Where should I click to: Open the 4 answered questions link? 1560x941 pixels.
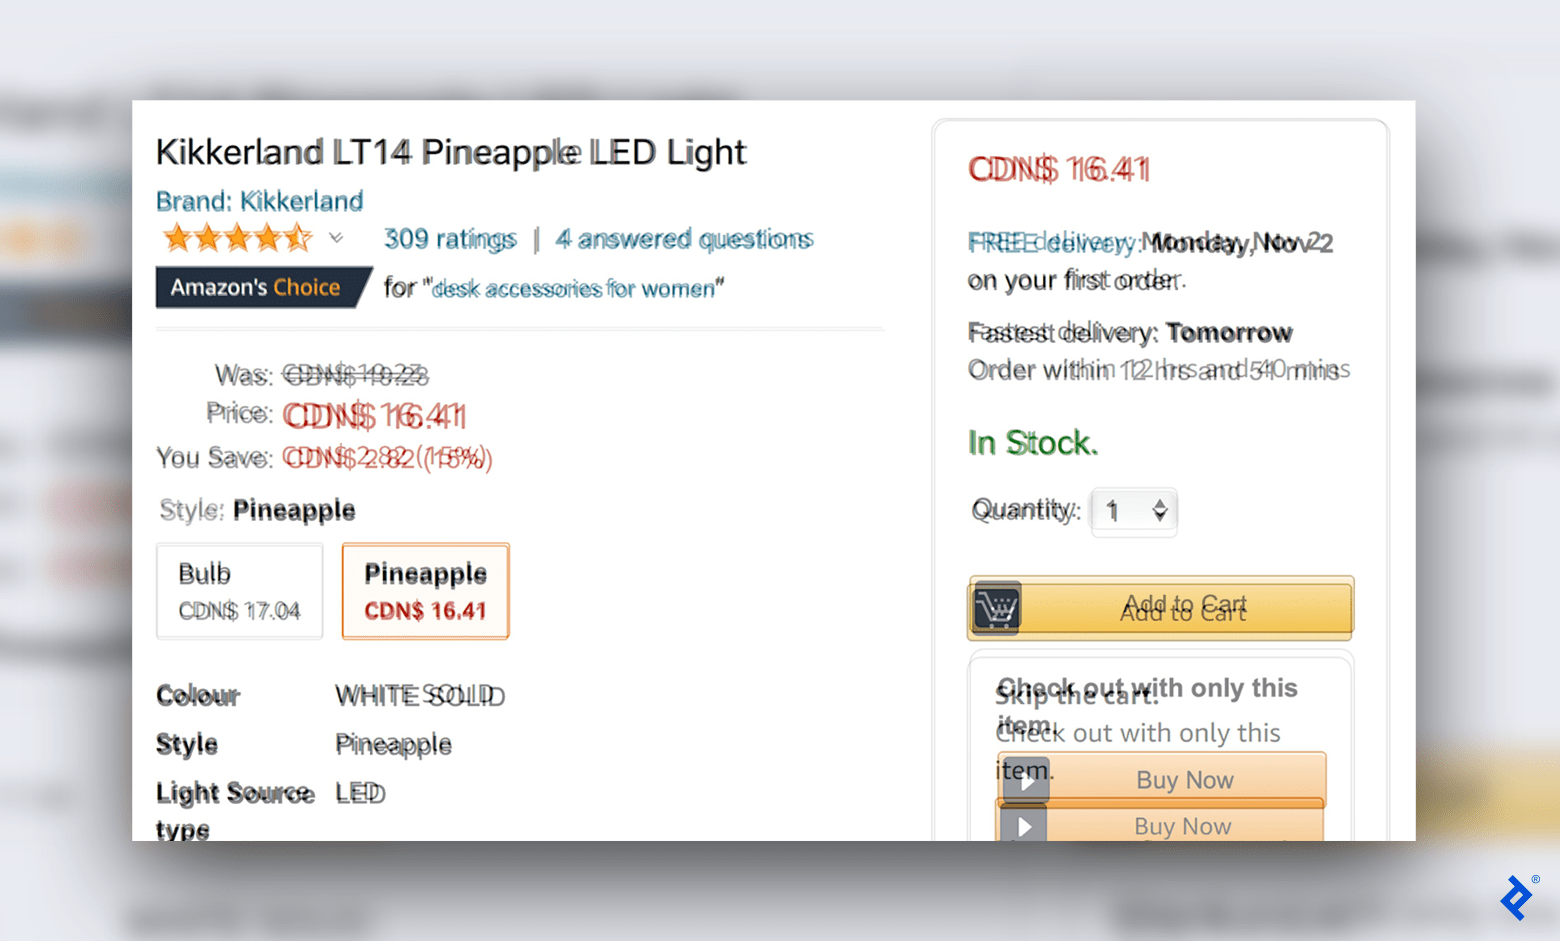point(684,238)
